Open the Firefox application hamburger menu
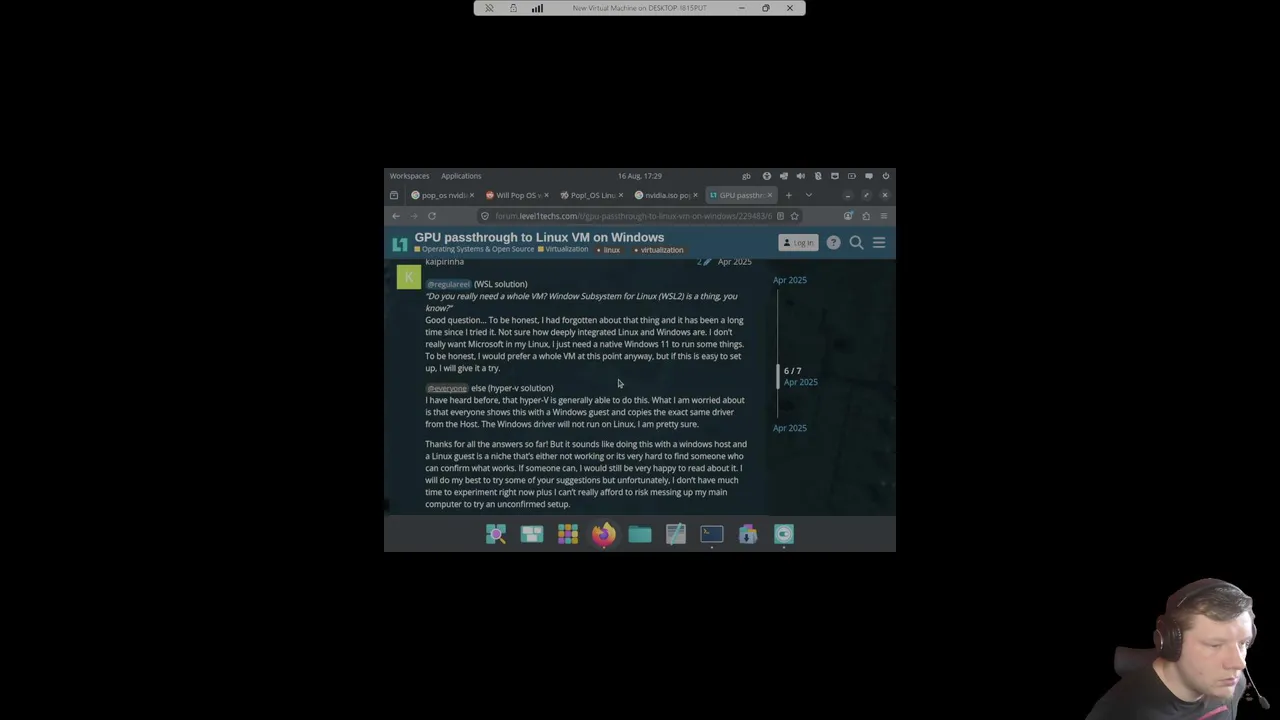The image size is (1280, 720). (x=884, y=216)
